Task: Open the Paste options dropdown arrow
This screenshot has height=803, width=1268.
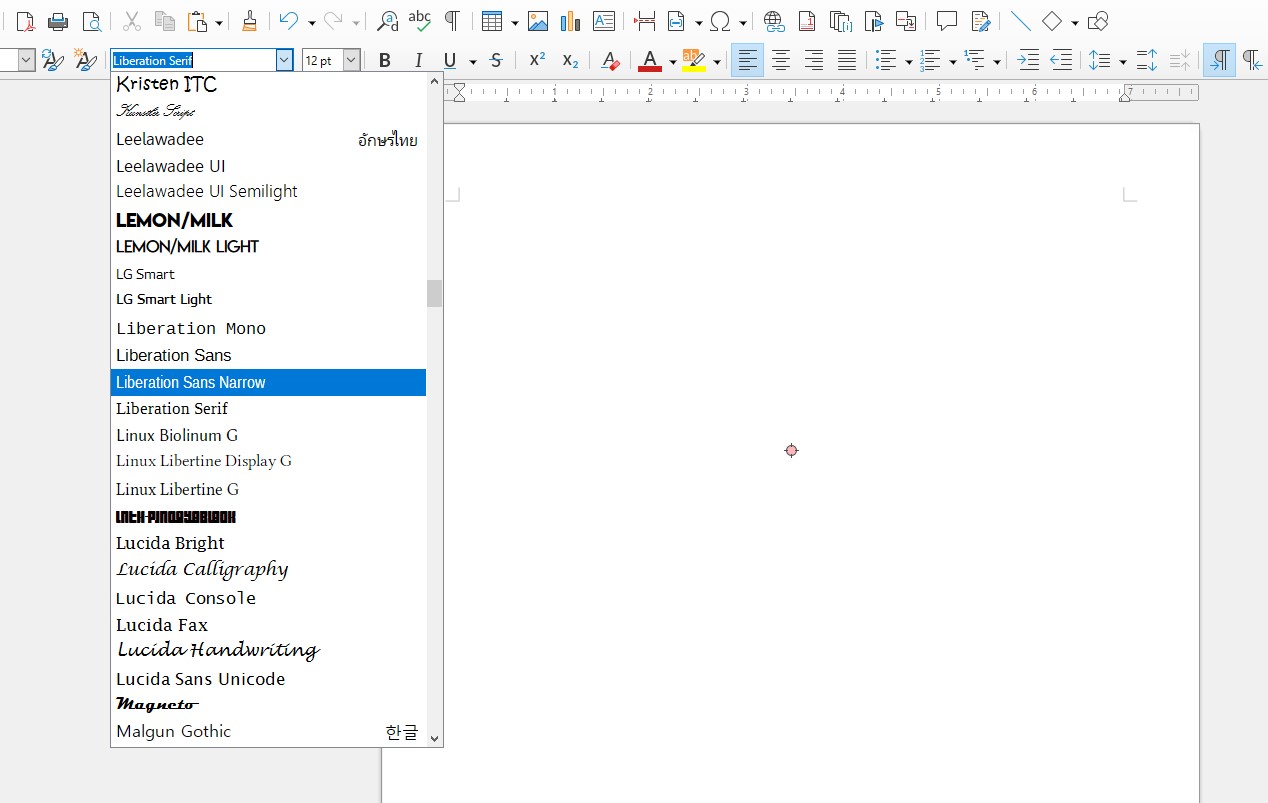Action: (x=219, y=21)
